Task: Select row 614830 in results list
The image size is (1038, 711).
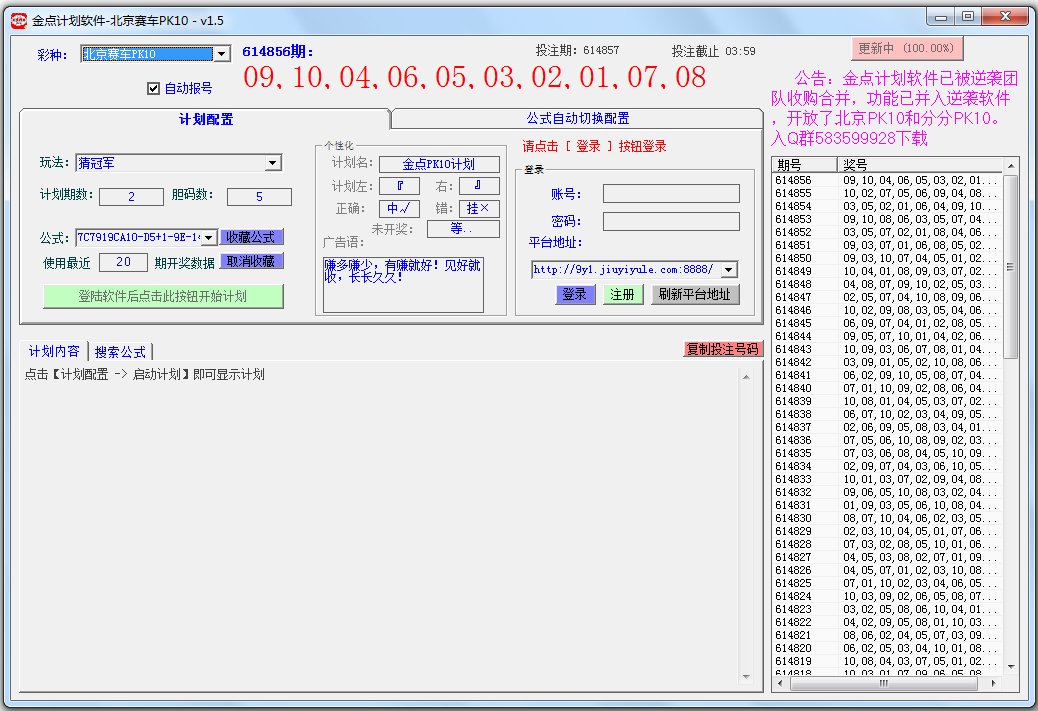Action: (887, 518)
